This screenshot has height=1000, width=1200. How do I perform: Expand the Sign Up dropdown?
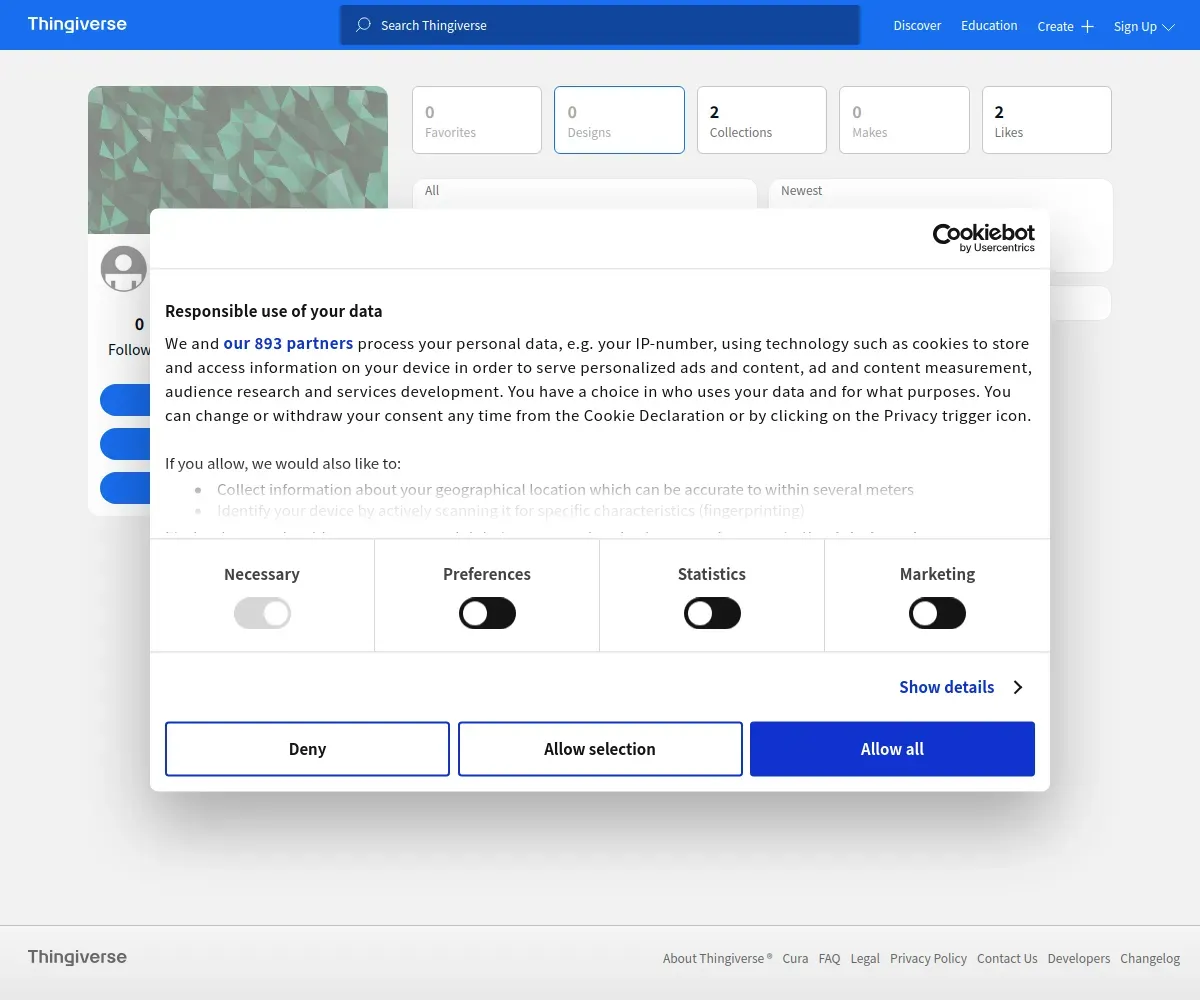coord(1144,27)
